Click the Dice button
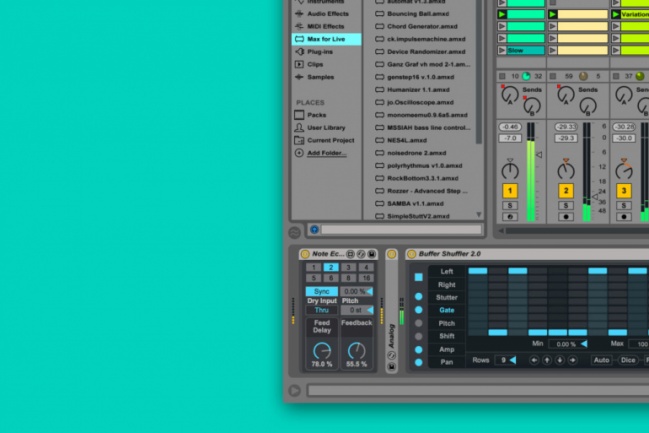Image resolution: width=649 pixels, height=433 pixels. [627, 360]
